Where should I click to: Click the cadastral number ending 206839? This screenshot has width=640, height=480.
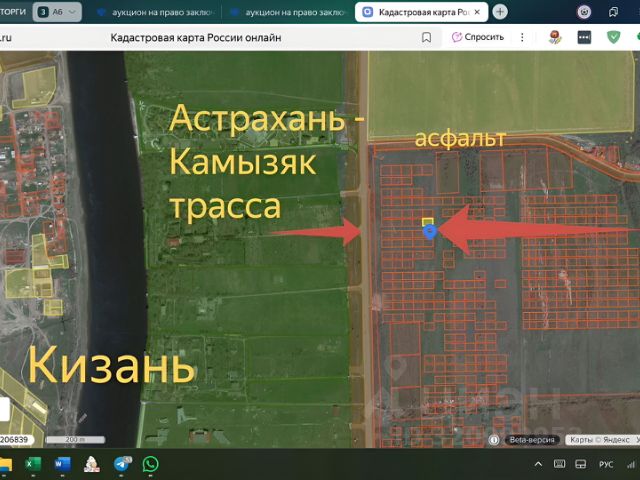point(16,440)
